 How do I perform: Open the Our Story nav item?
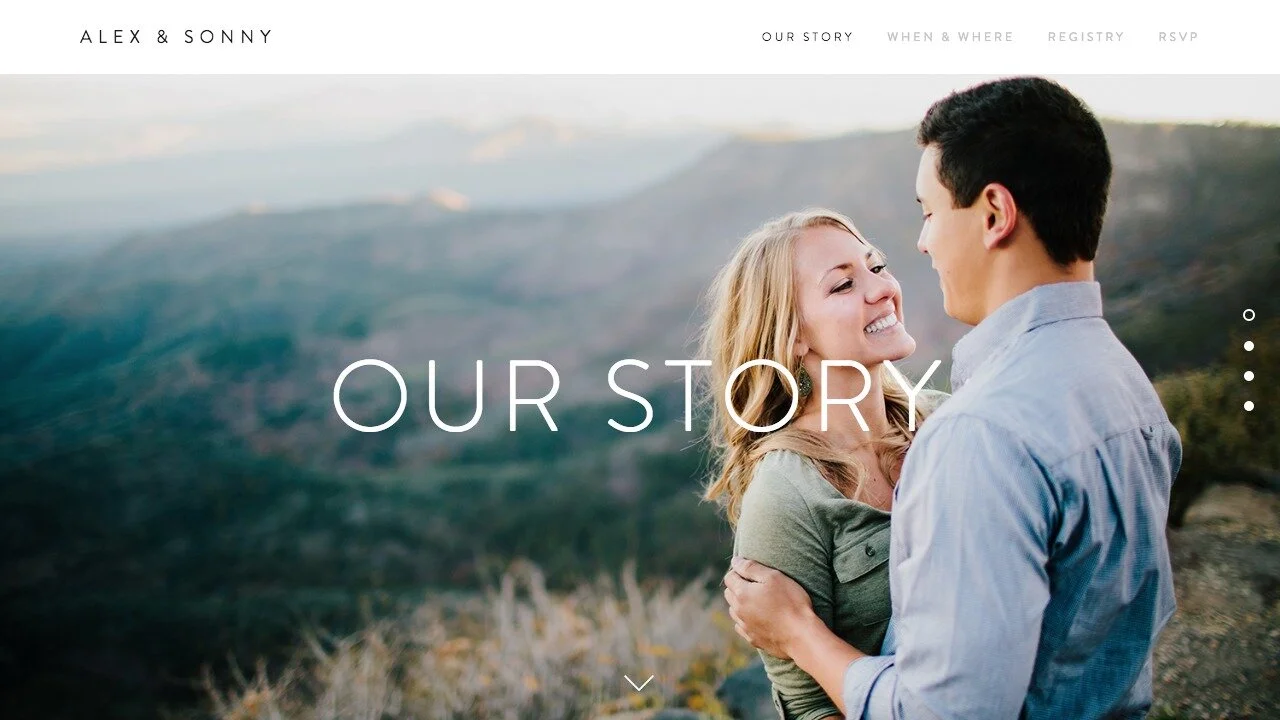[808, 37]
